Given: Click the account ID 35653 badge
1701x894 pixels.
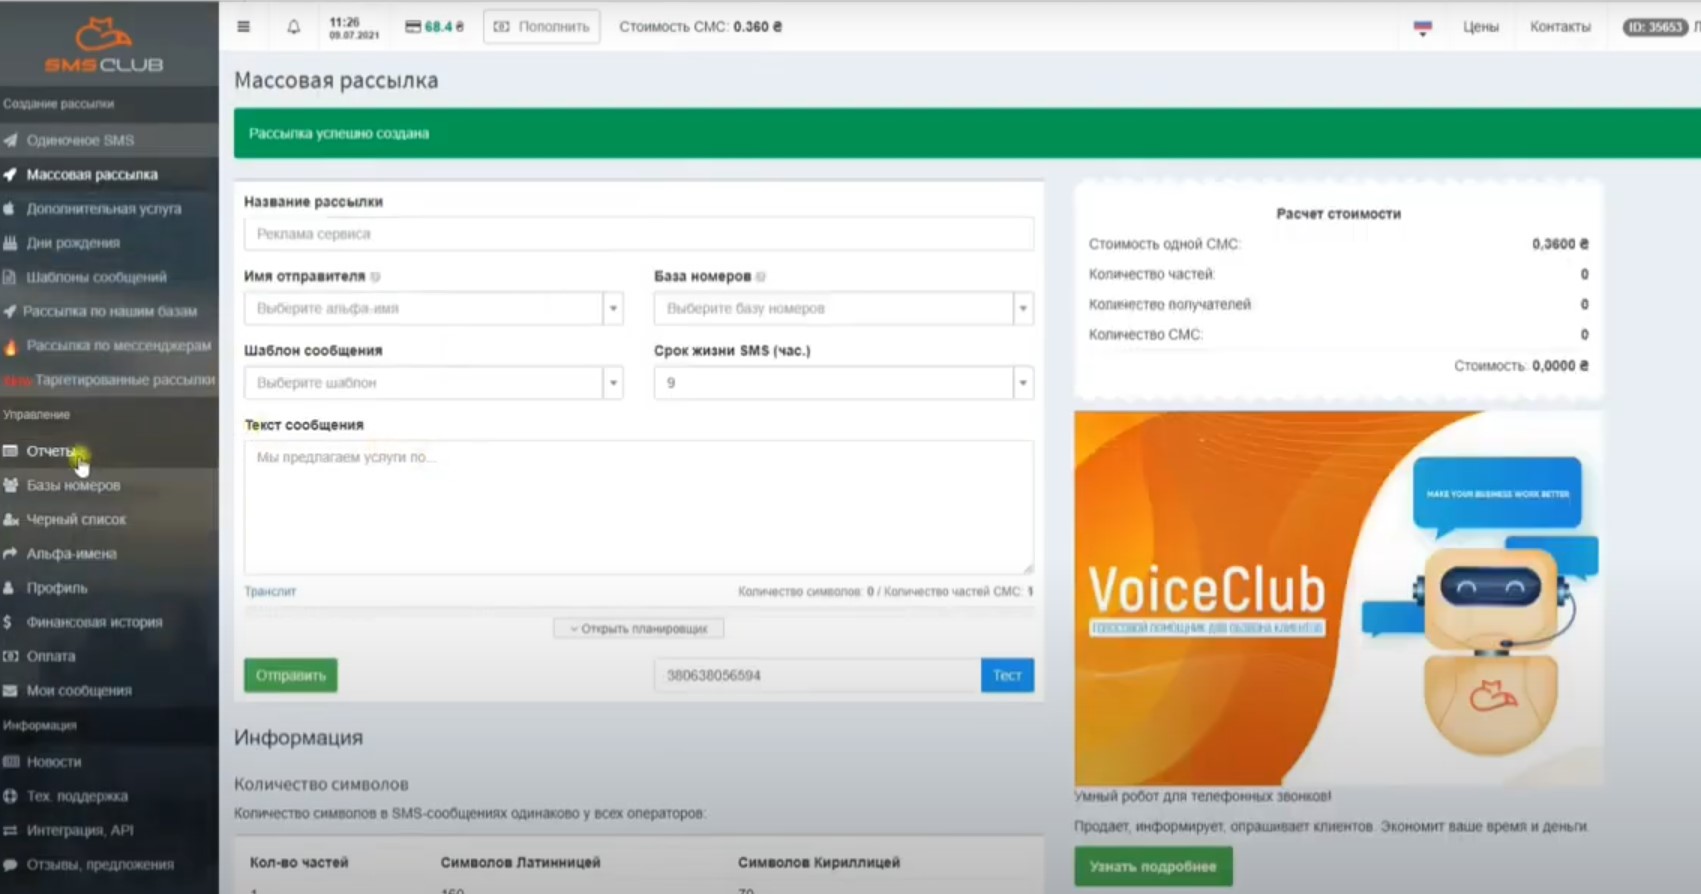Looking at the screenshot, I should (x=1654, y=27).
